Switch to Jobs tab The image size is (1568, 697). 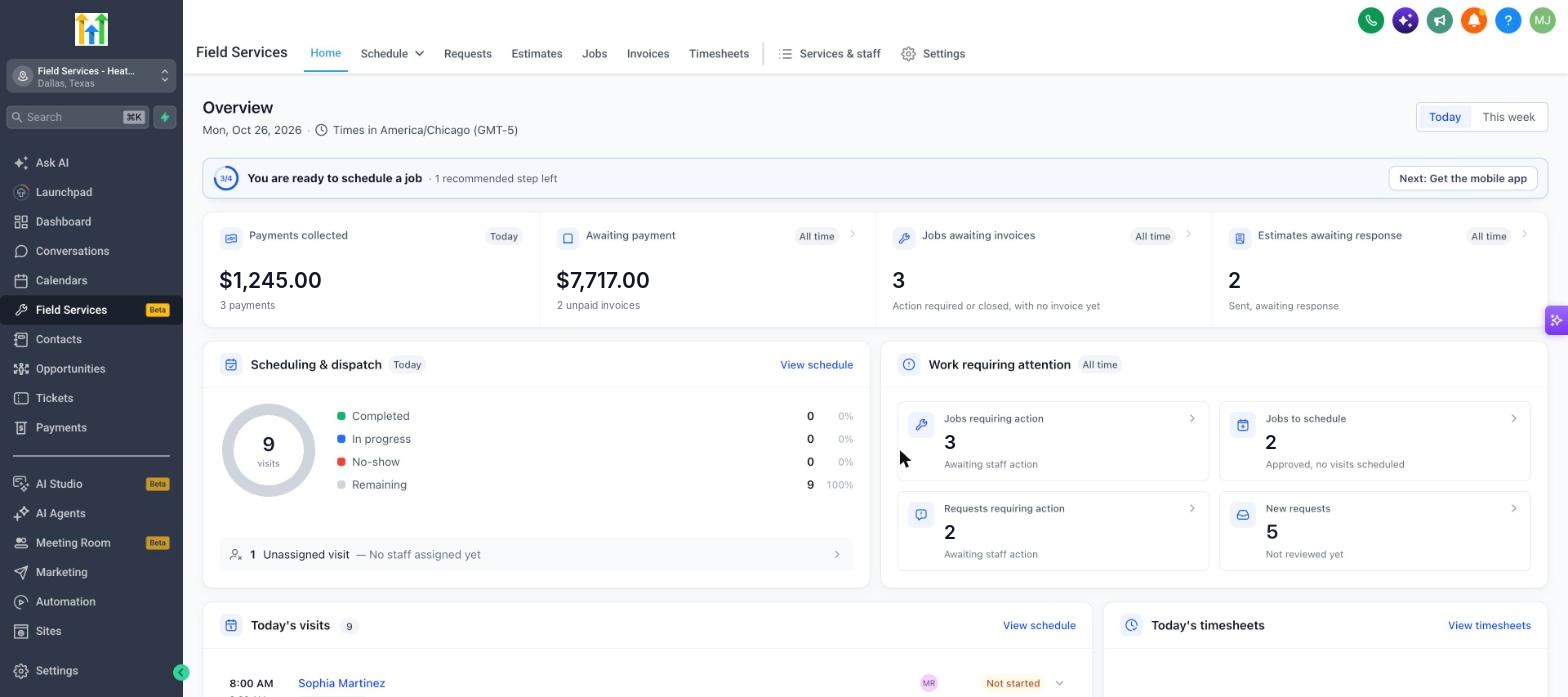click(x=594, y=54)
